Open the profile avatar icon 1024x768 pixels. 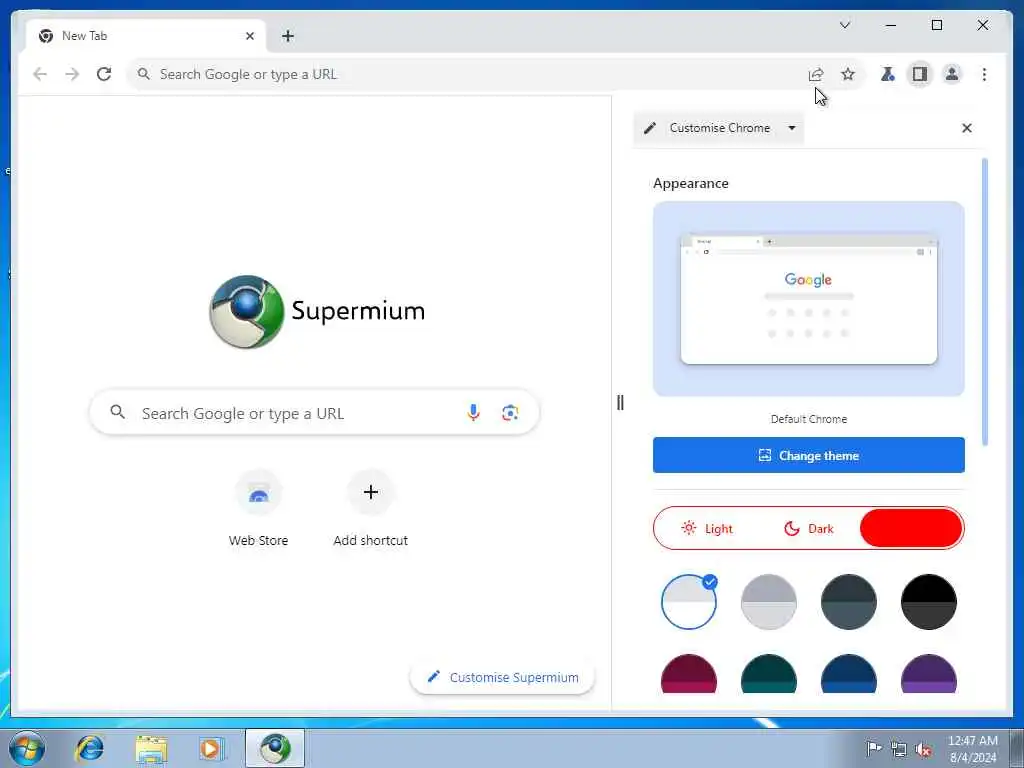952,74
